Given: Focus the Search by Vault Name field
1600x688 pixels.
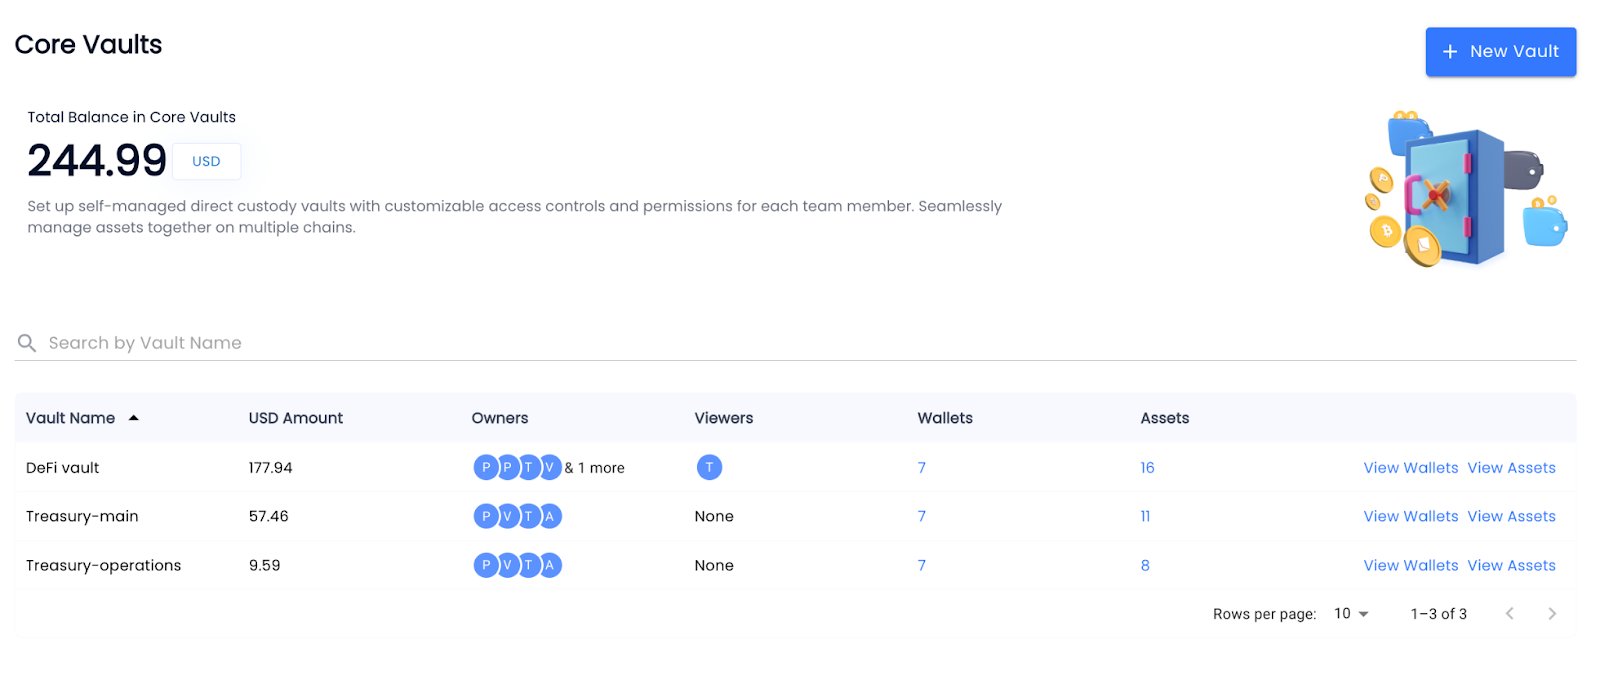Looking at the screenshot, I should point(795,343).
